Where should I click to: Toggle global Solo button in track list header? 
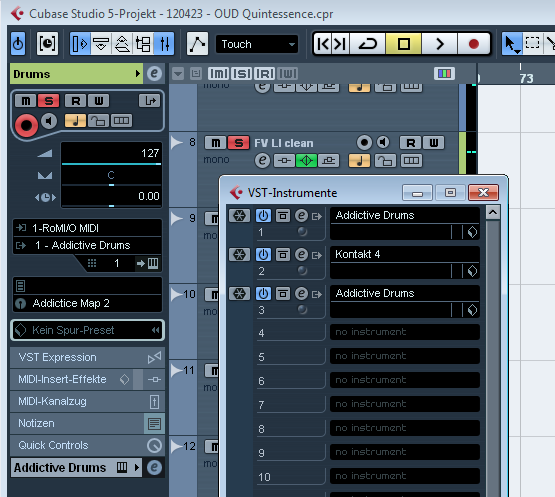coord(241,74)
